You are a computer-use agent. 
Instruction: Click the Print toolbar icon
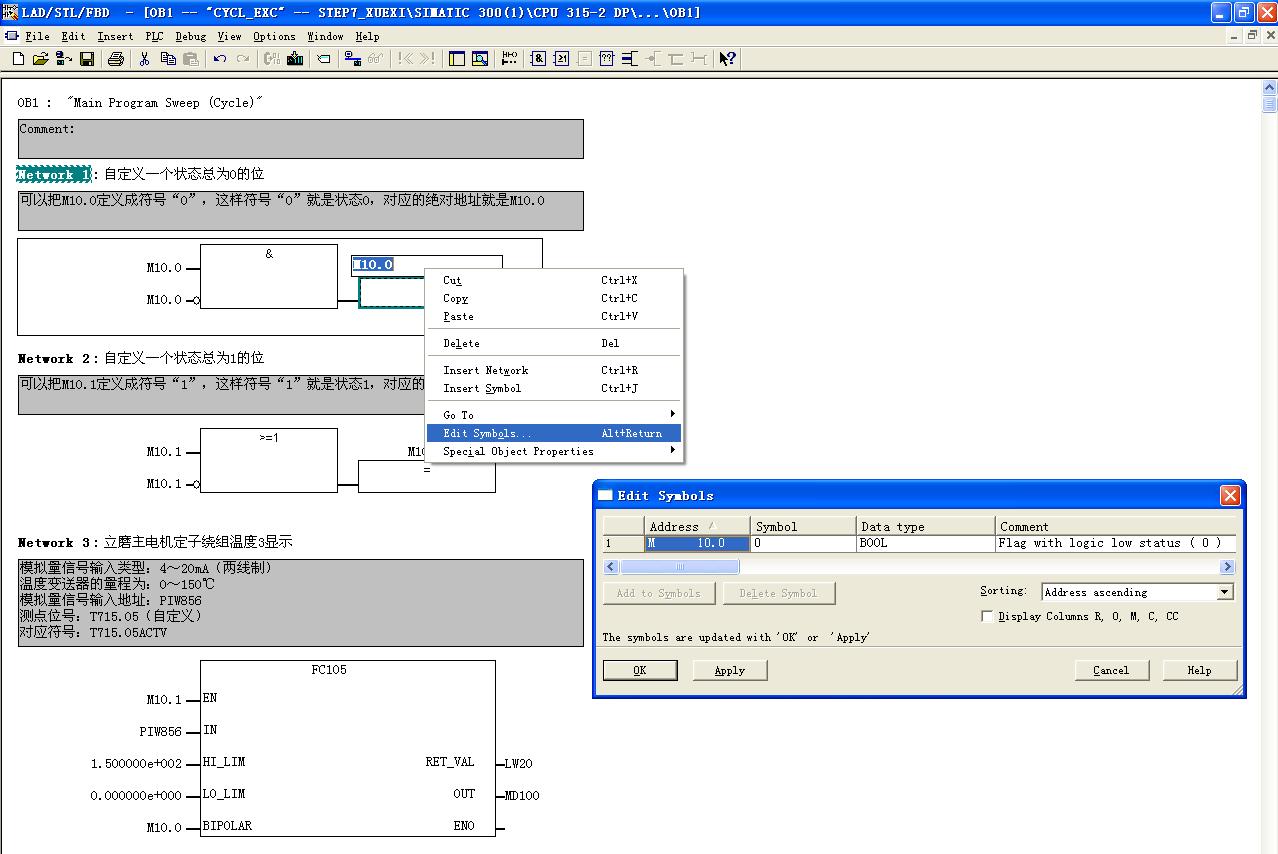click(115, 59)
